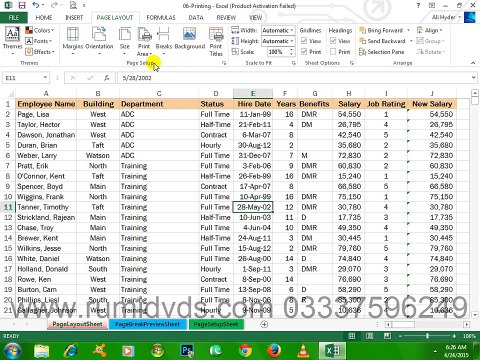Switch to Normal view
The height and width of the screenshot is (360, 480).
pos(352,336)
